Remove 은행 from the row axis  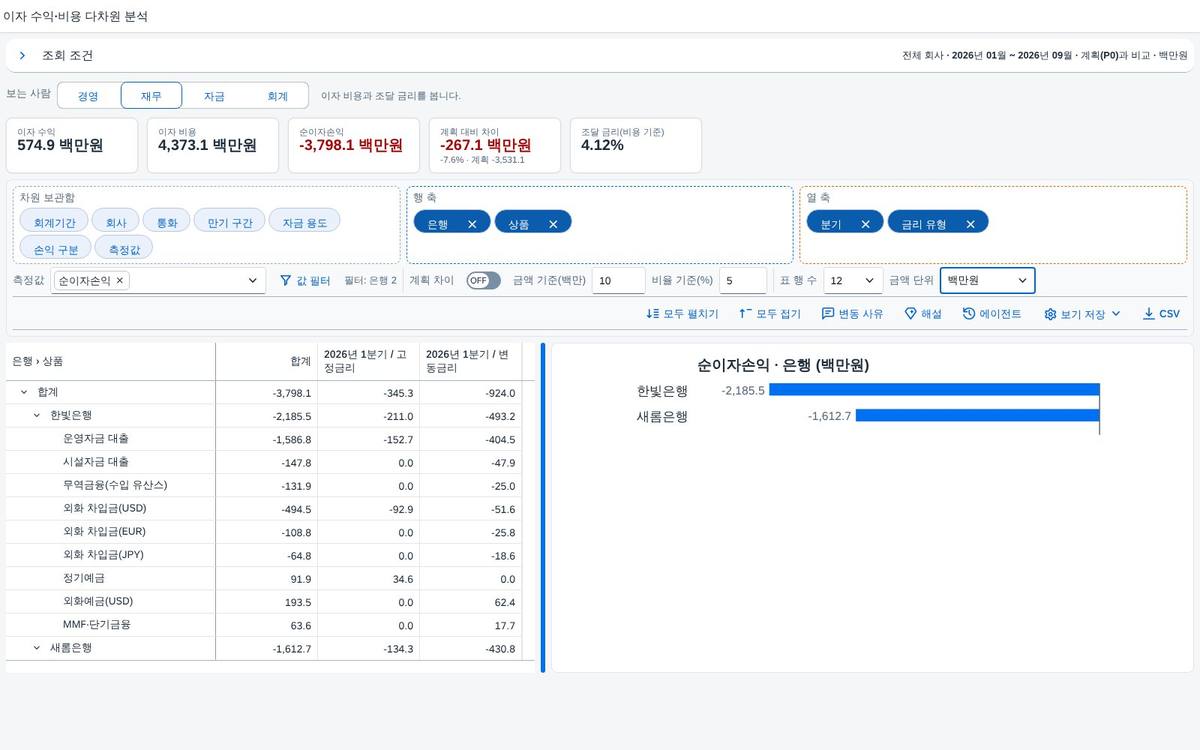pyautogui.click(x=472, y=224)
